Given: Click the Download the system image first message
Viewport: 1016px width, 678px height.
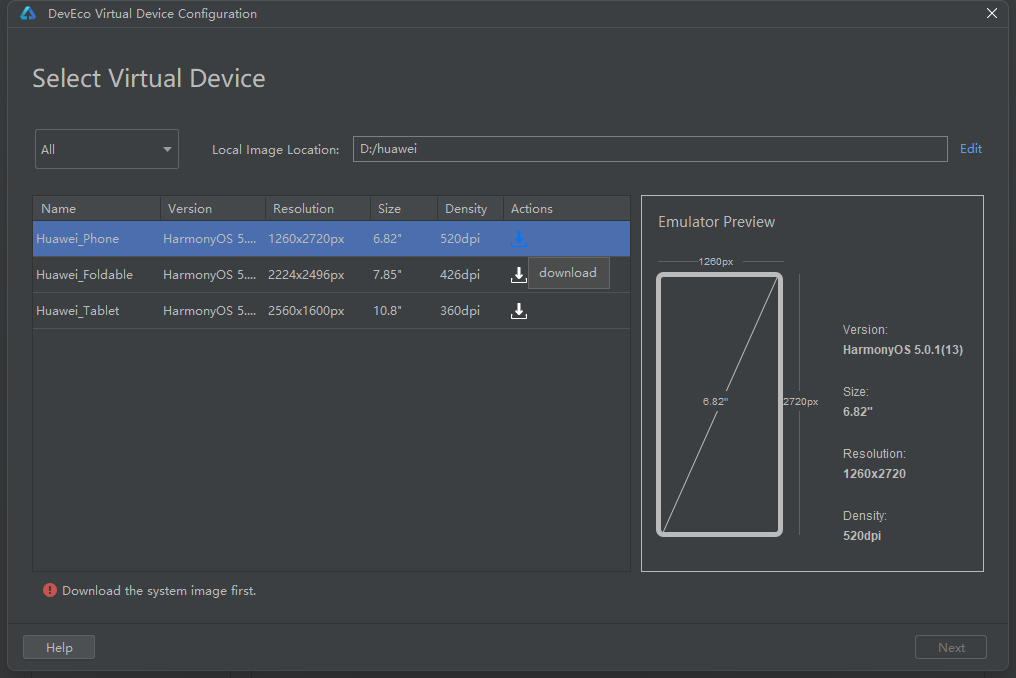Looking at the screenshot, I should (159, 590).
